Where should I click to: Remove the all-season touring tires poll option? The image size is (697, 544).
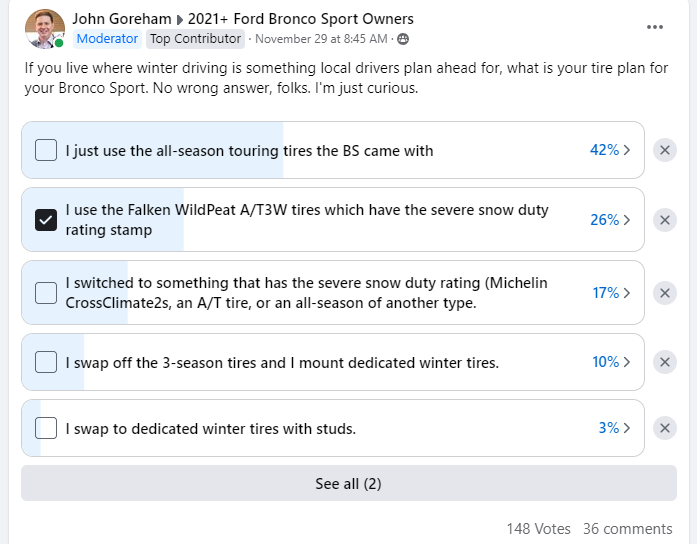(665, 150)
